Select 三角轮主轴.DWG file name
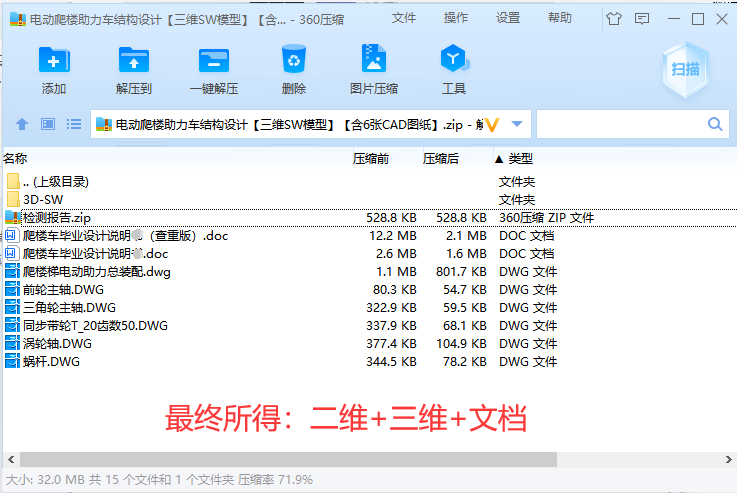The height and width of the screenshot is (493, 737). 70,307
